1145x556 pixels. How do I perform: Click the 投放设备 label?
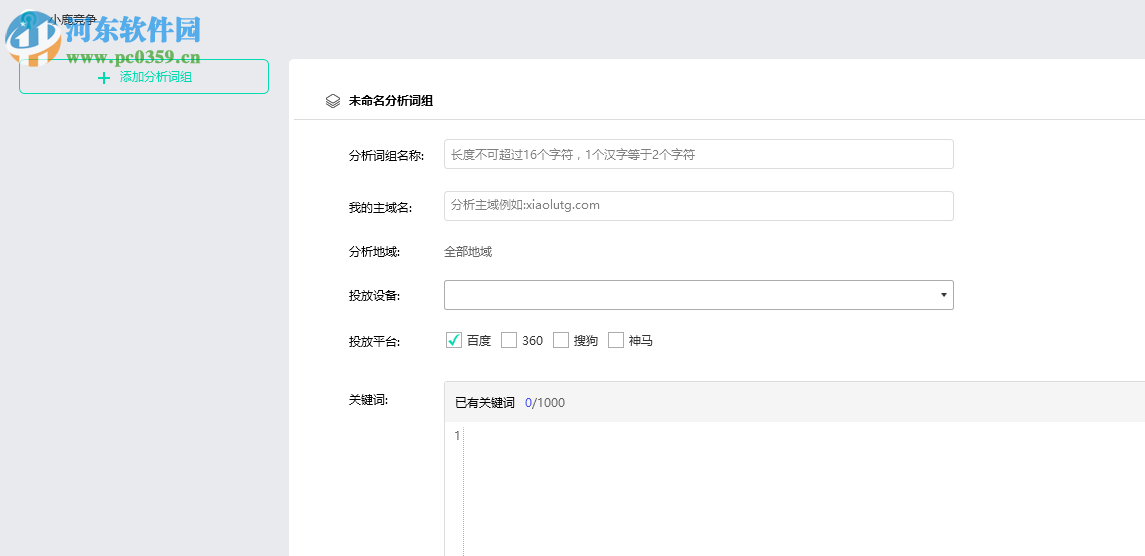click(x=375, y=296)
